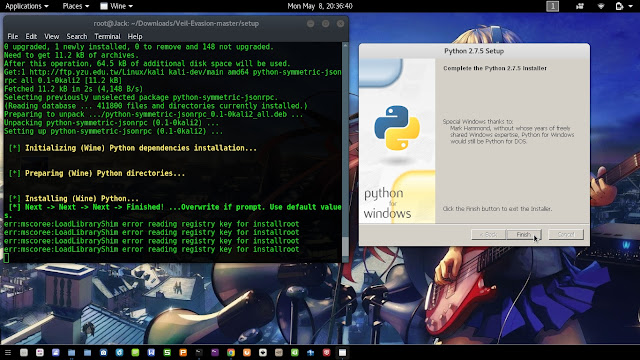640x360 pixels.
Task: Click the purple-blue dock icon beside the folders
Action: tap(56, 352)
